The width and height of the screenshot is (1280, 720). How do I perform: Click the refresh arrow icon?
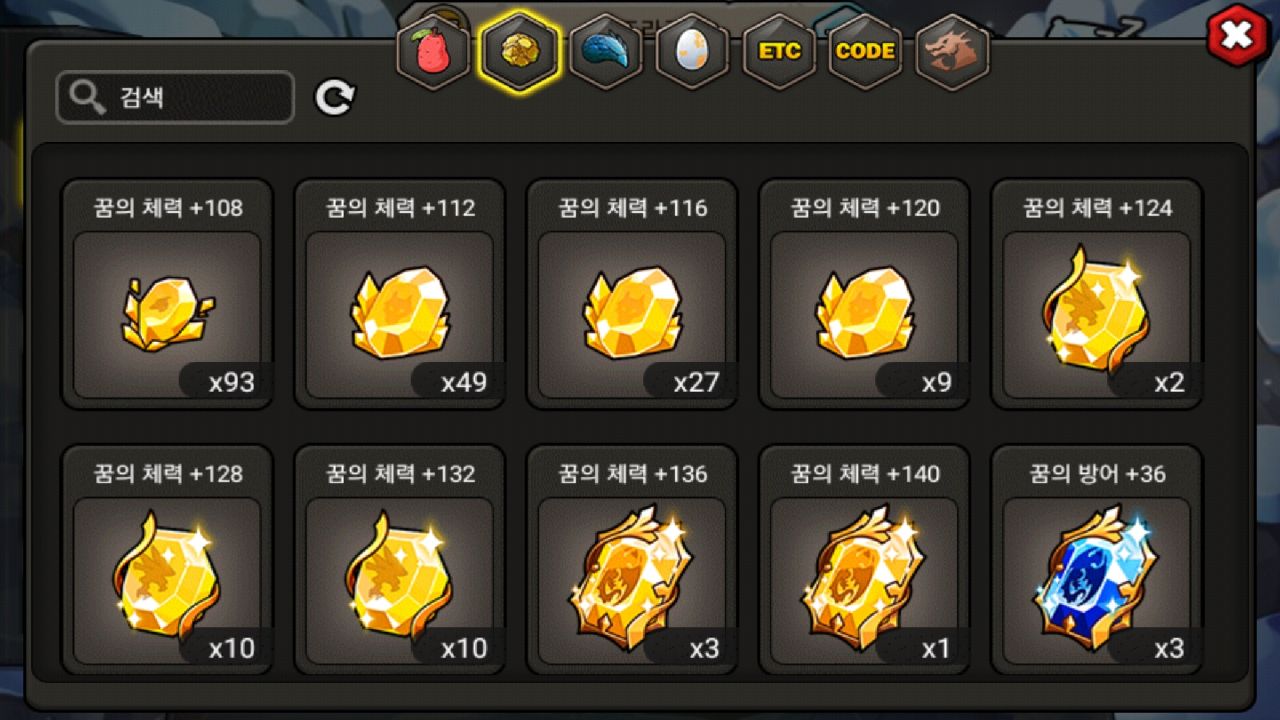[x=335, y=97]
